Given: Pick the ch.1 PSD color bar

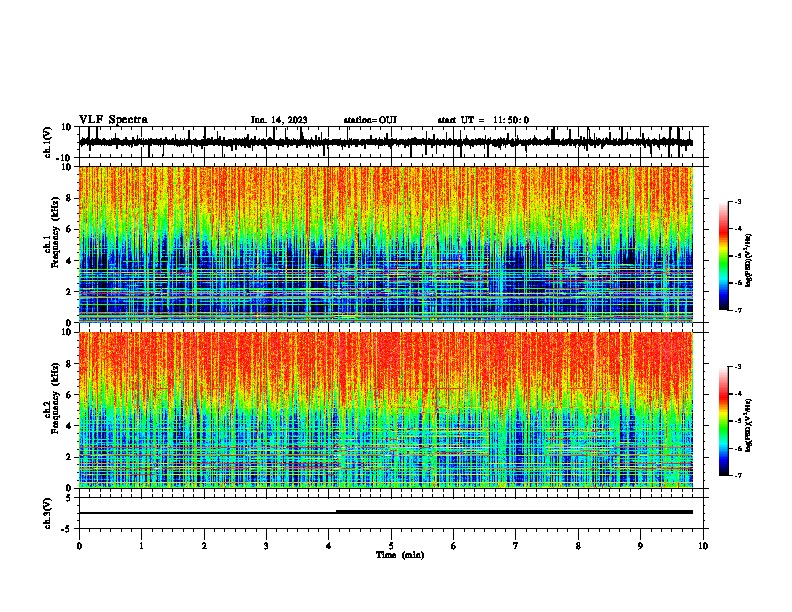Looking at the screenshot, I should pos(724,256).
